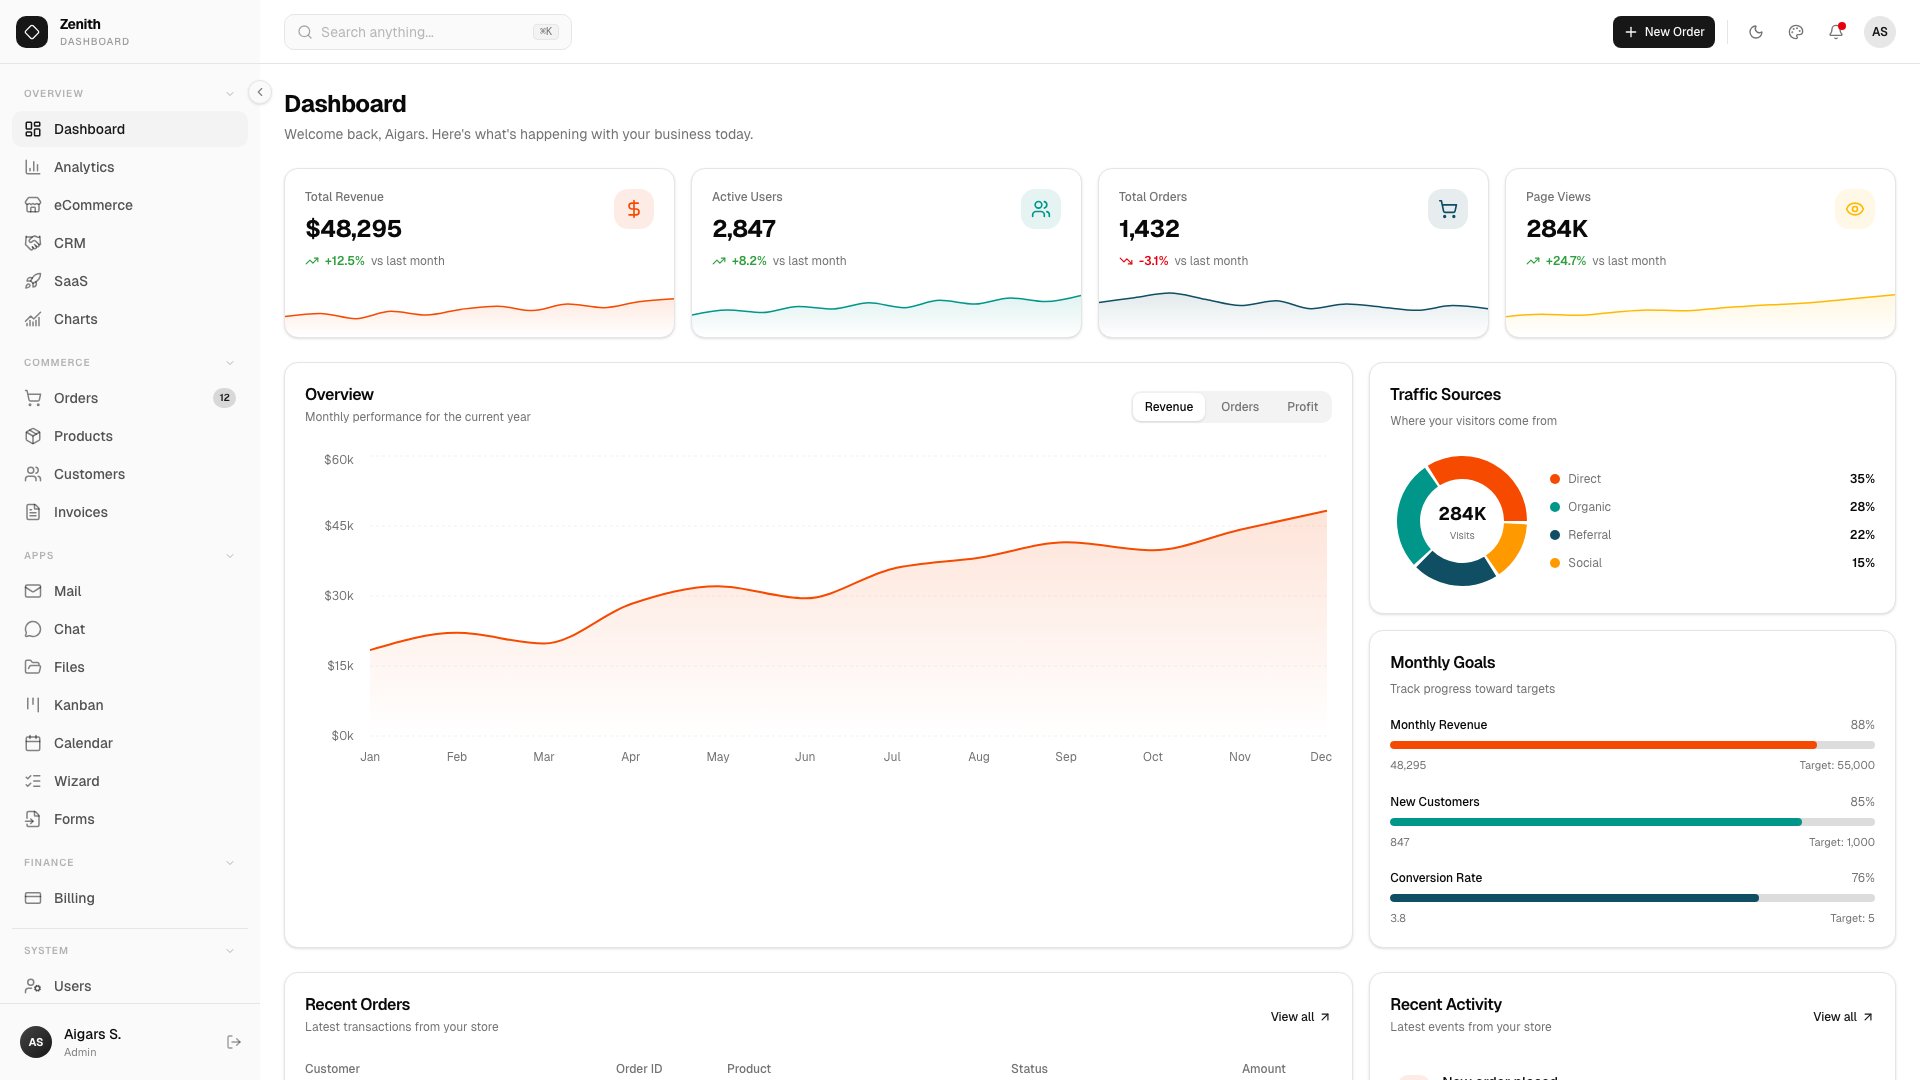Open the Mail app icon in sidebar
The image size is (1920, 1080).
click(x=33, y=591)
